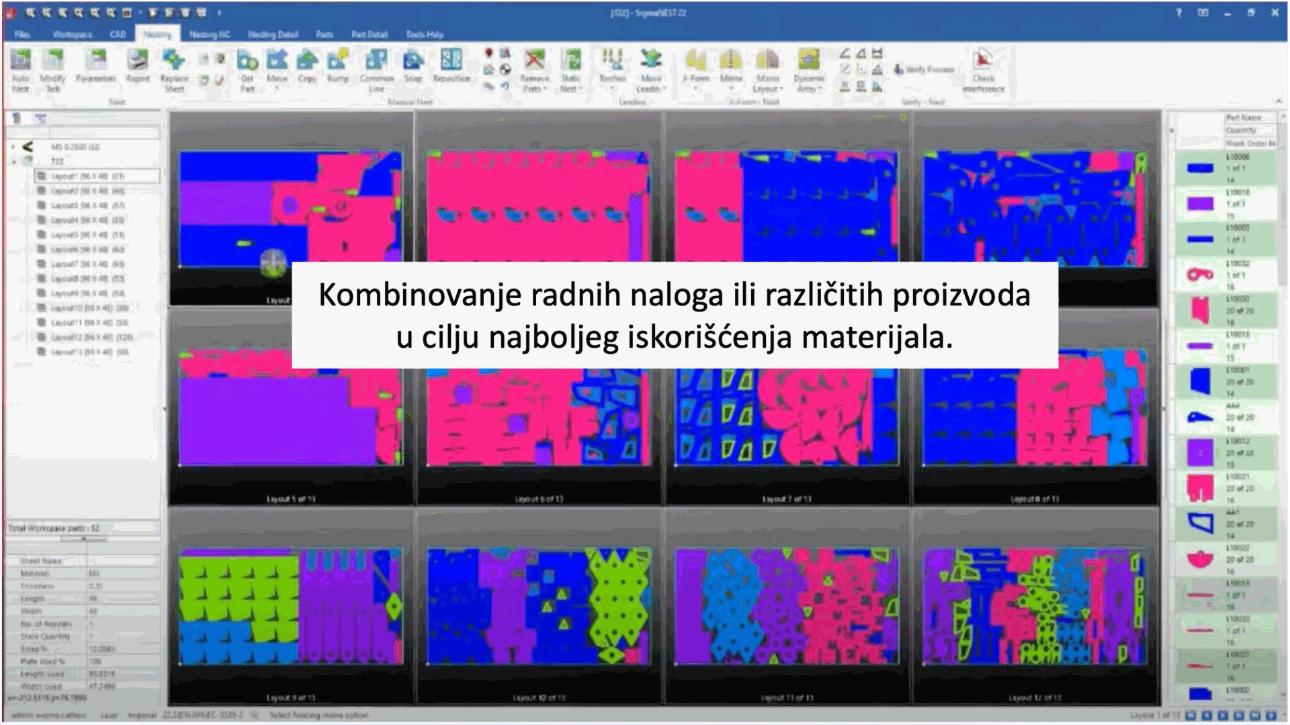
Task: Expand the Dynamic Array dropdown
Action: tap(808, 83)
